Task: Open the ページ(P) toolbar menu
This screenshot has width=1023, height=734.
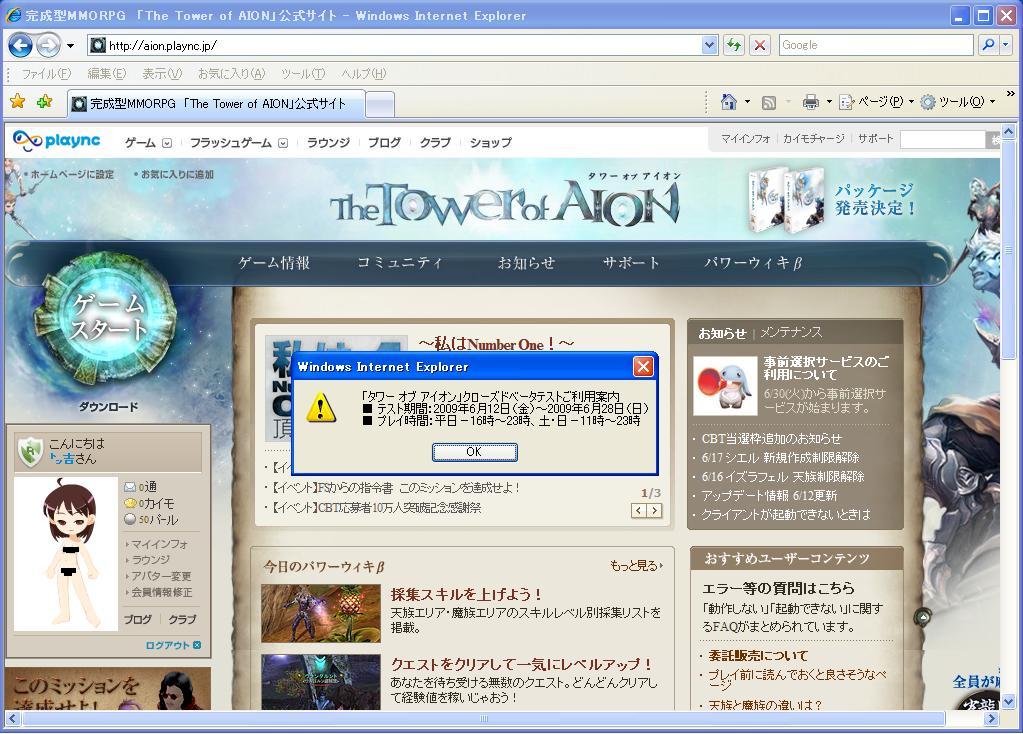Action: [x=876, y=102]
